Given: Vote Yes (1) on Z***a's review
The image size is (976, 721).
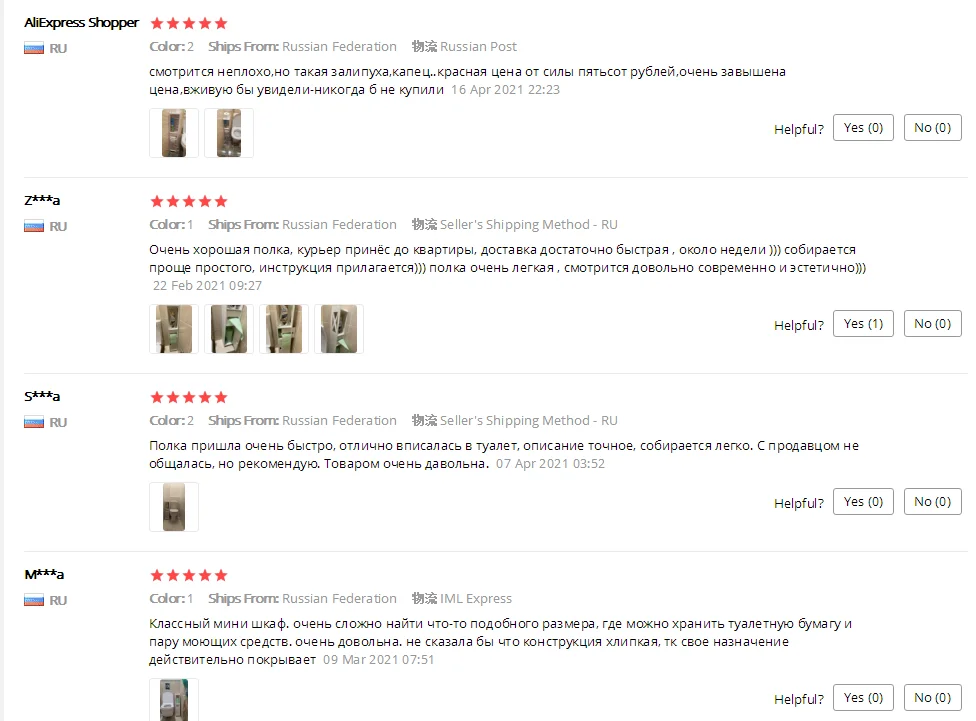Looking at the screenshot, I should click(x=863, y=324).
